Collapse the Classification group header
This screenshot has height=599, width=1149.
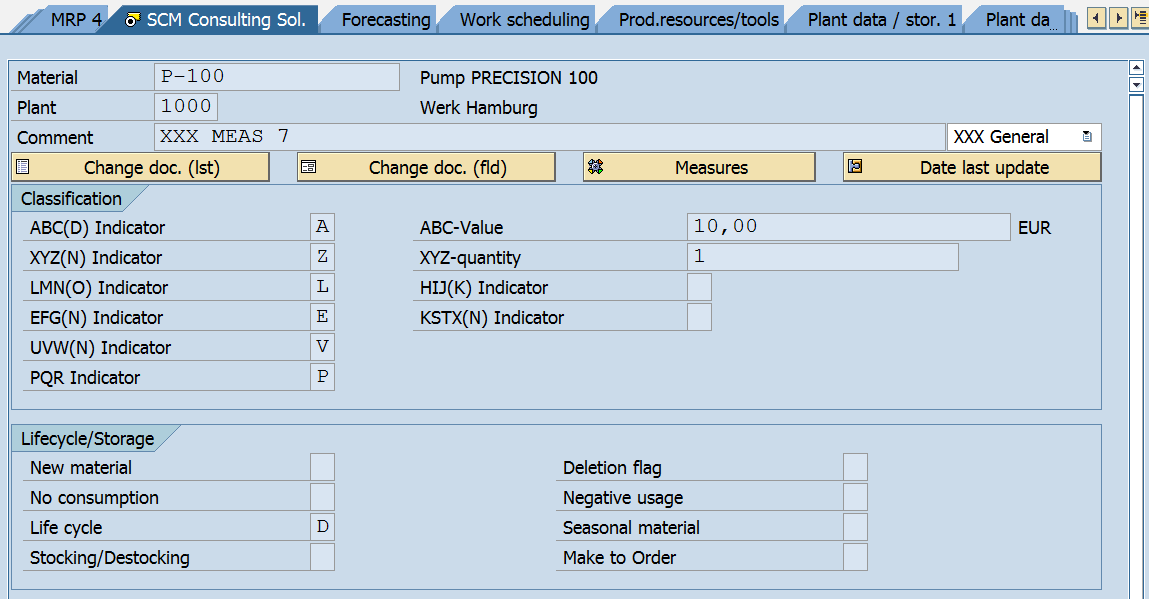coord(72,198)
